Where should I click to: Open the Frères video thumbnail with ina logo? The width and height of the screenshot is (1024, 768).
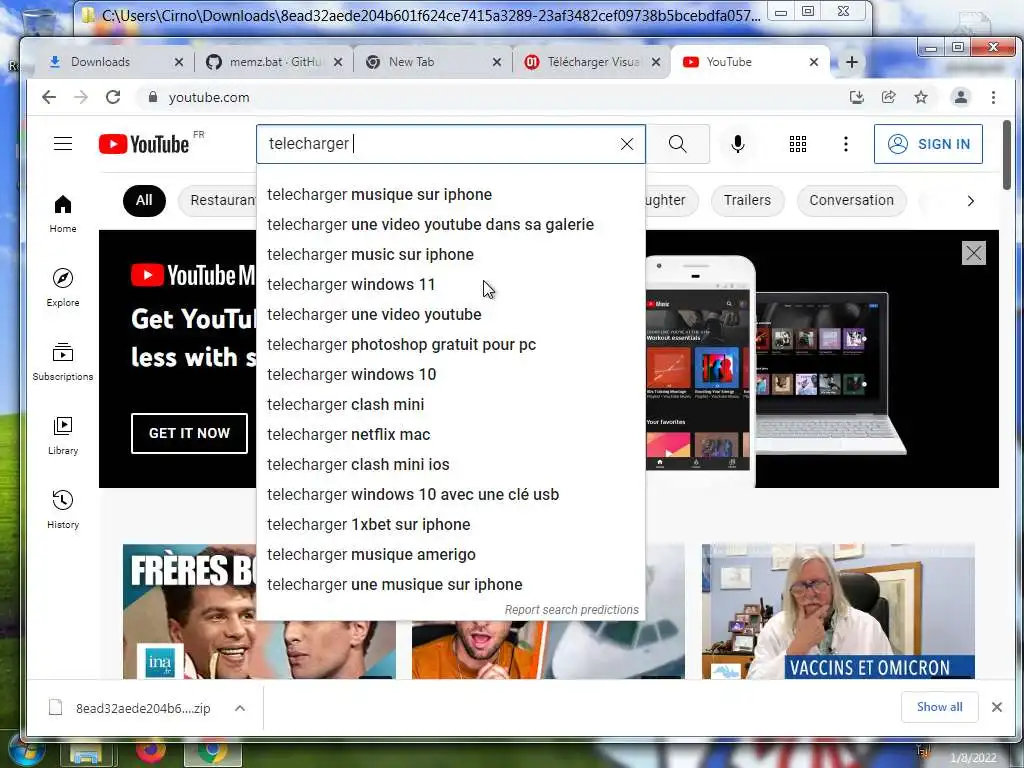(189, 611)
